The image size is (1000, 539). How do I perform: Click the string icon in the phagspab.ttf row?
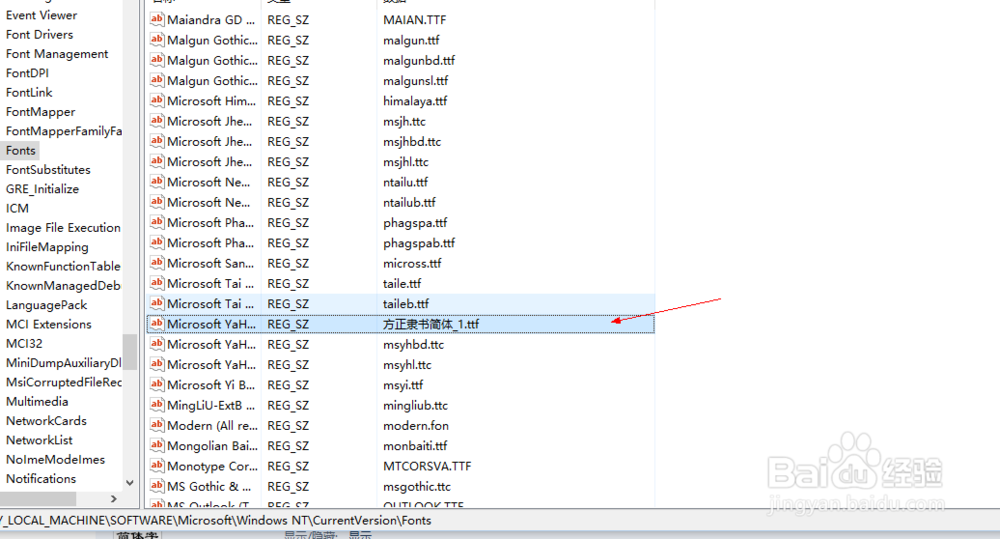coord(157,242)
